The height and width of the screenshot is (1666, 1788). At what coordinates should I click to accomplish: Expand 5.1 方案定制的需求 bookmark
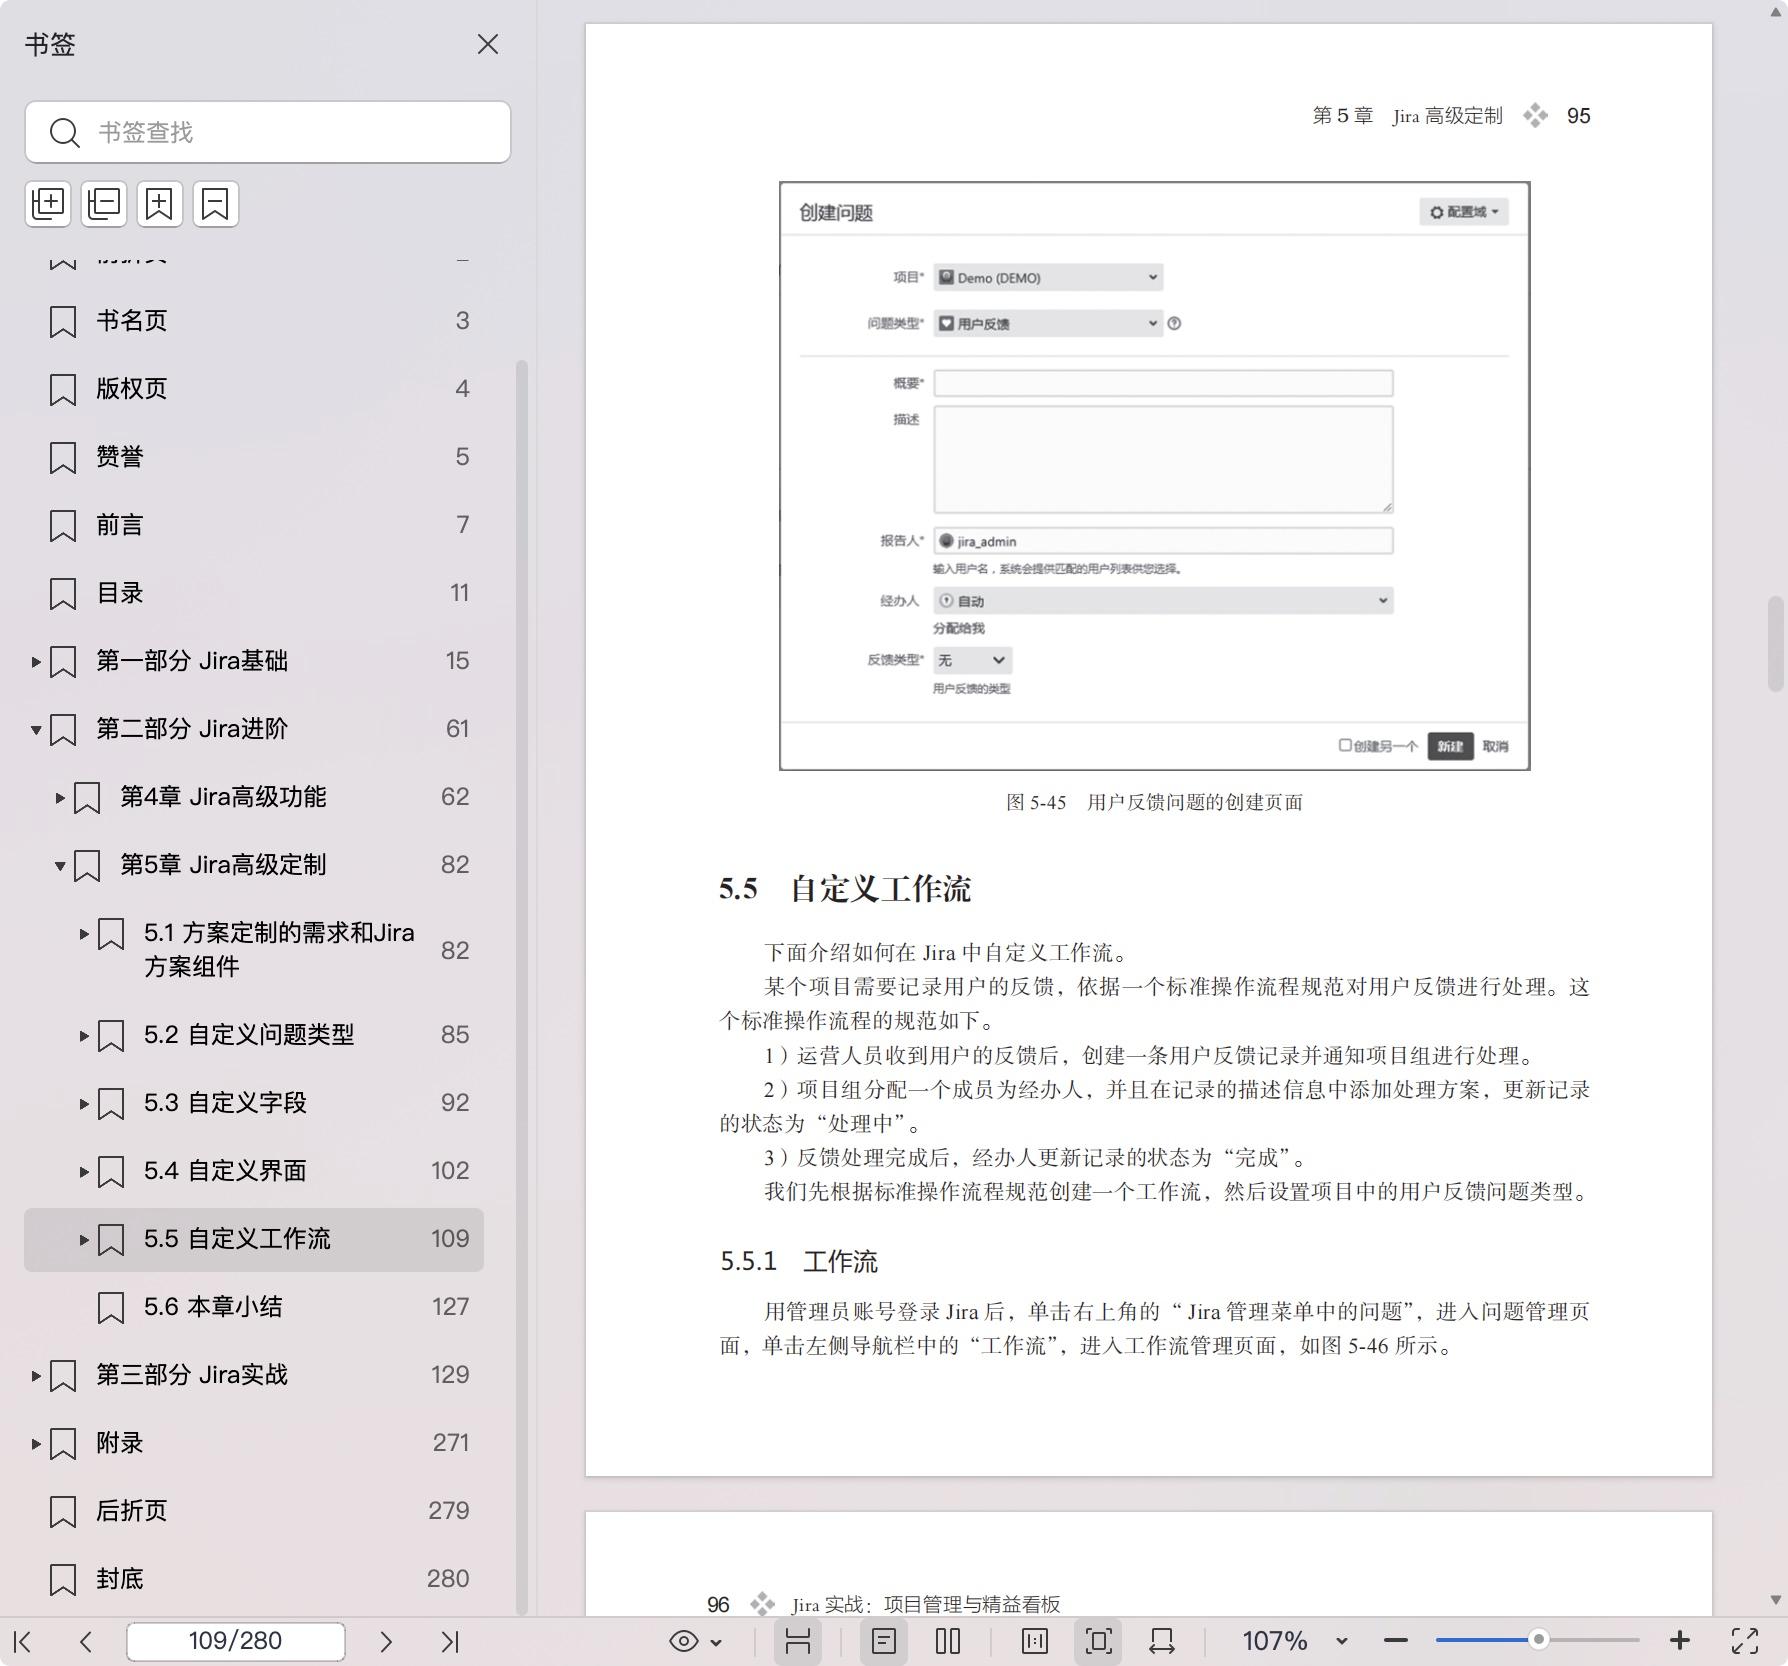pos(84,934)
